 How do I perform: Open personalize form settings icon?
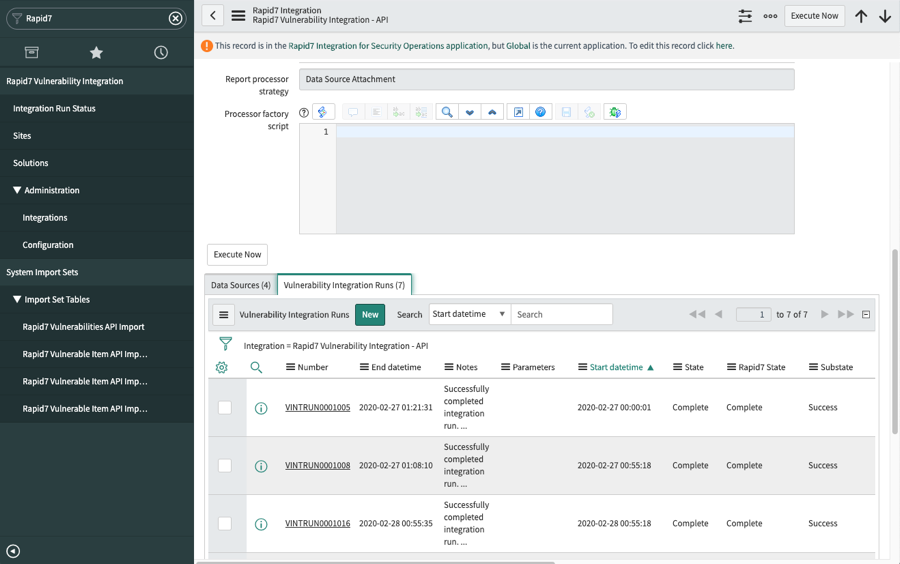click(x=745, y=16)
